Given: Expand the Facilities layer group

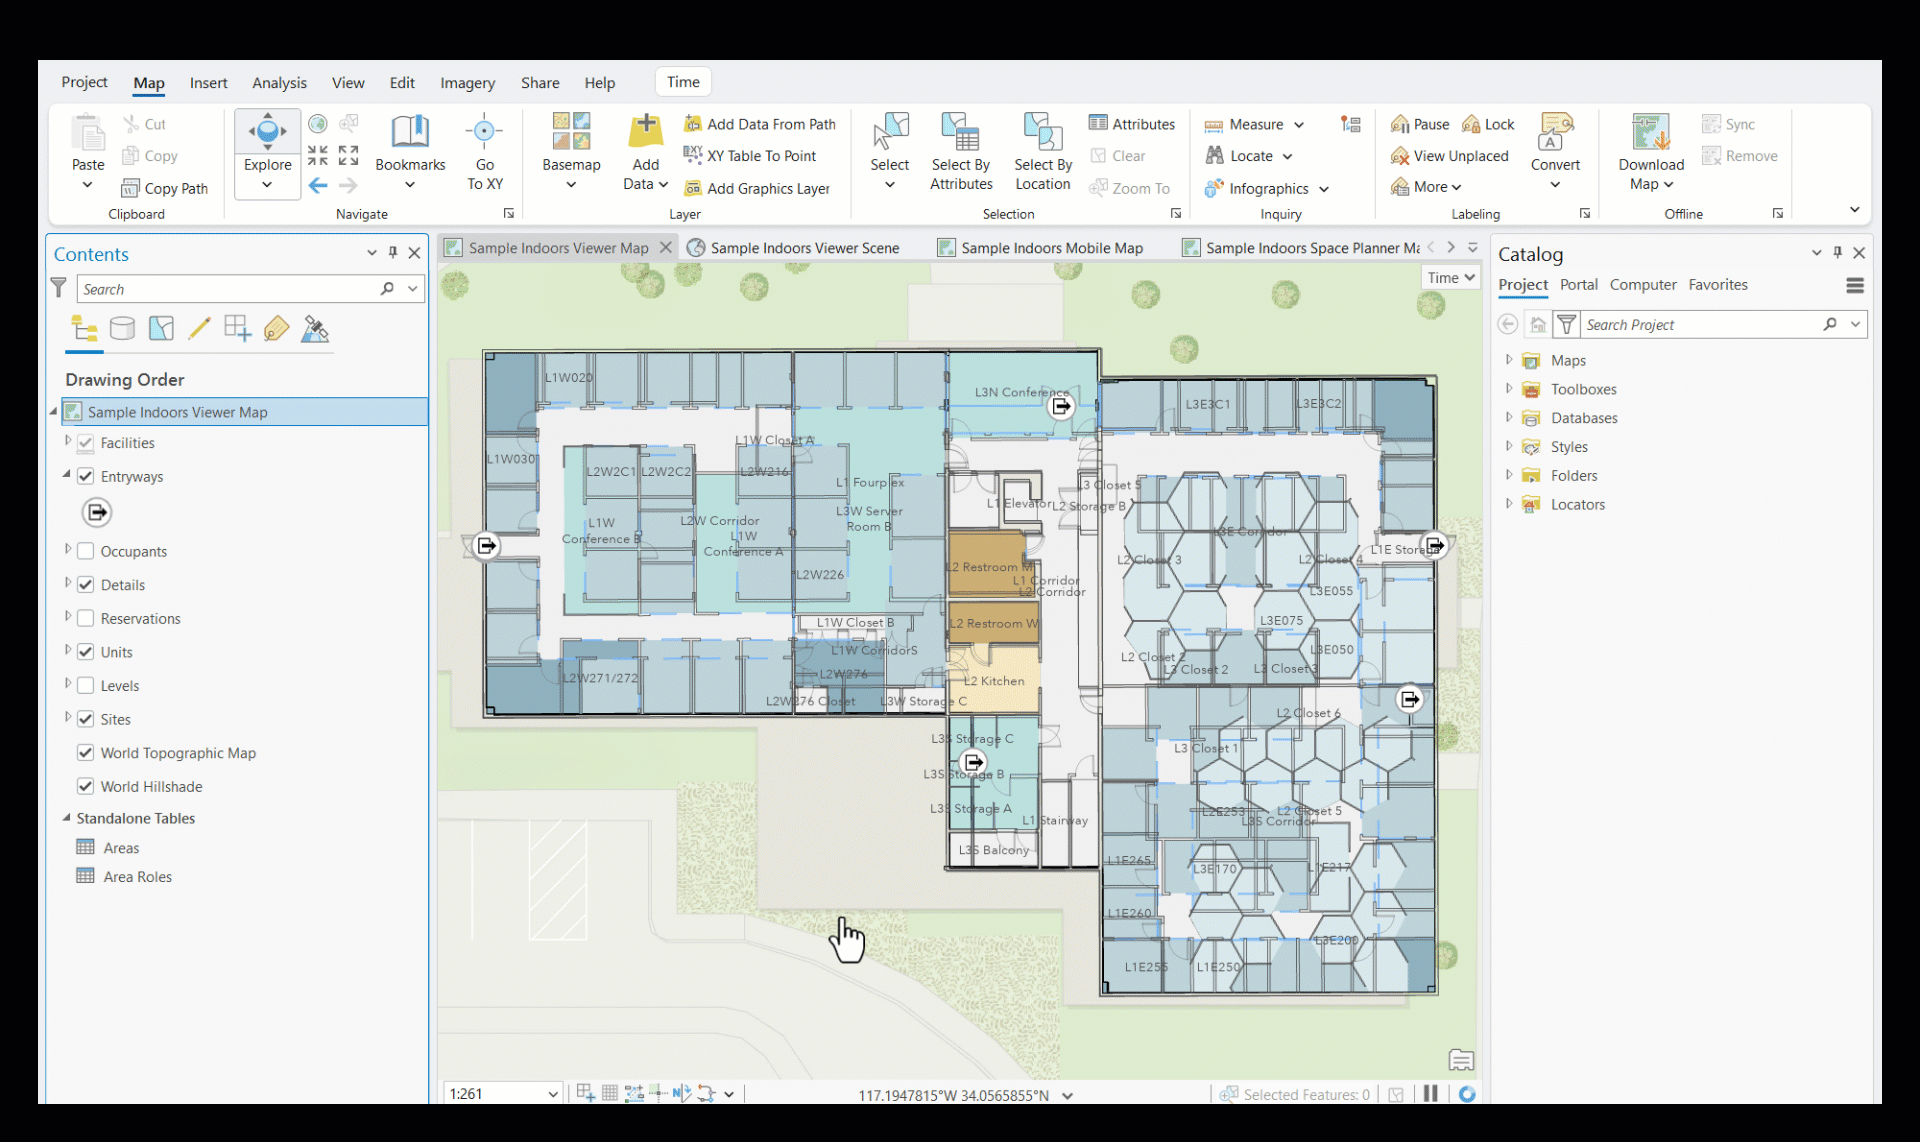Looking at the screenshot, I should (67, 441).
